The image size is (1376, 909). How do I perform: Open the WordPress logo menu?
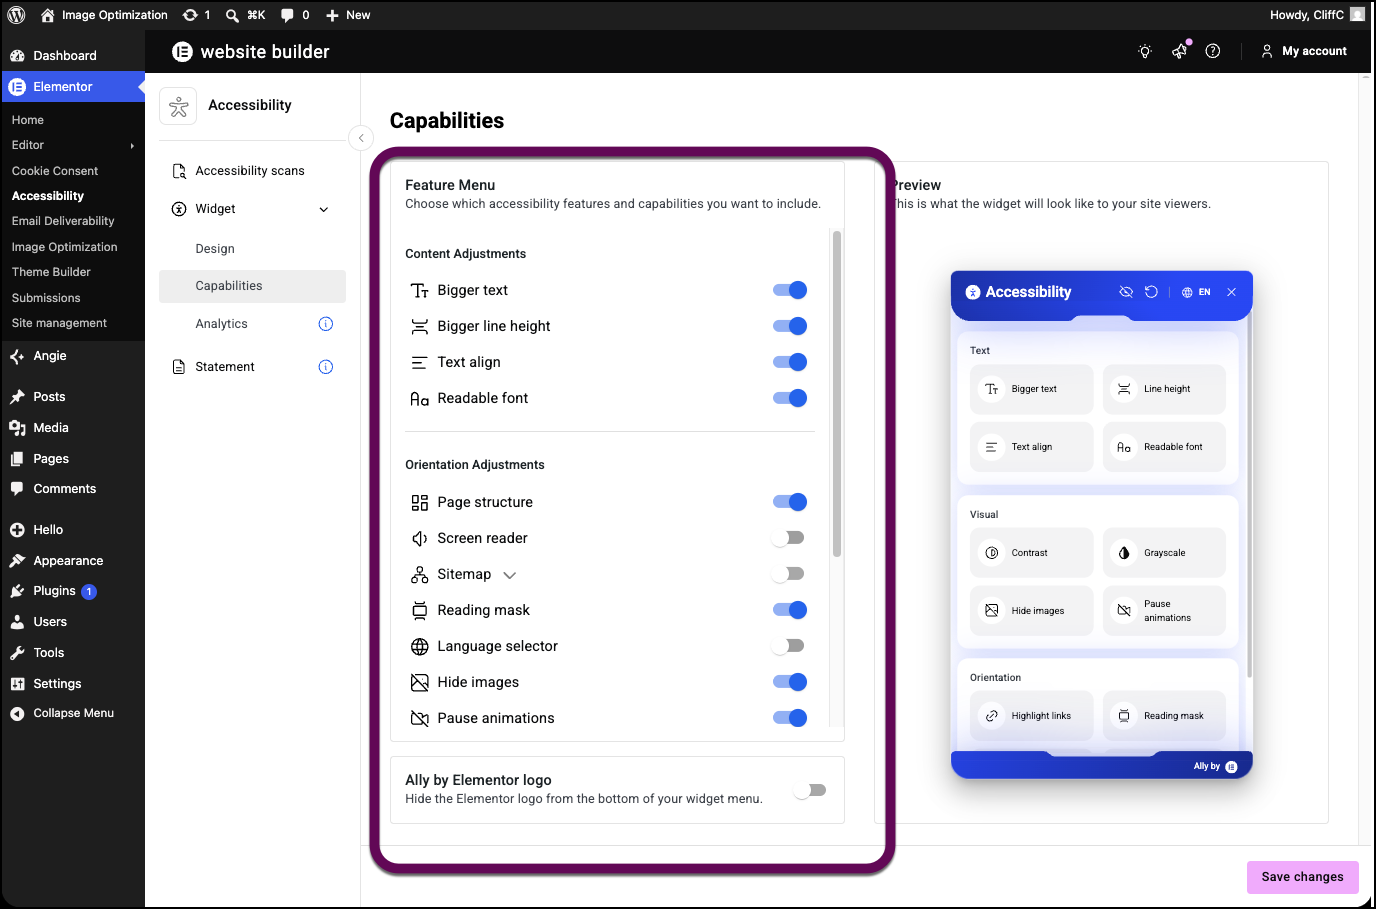click(16, 15)
